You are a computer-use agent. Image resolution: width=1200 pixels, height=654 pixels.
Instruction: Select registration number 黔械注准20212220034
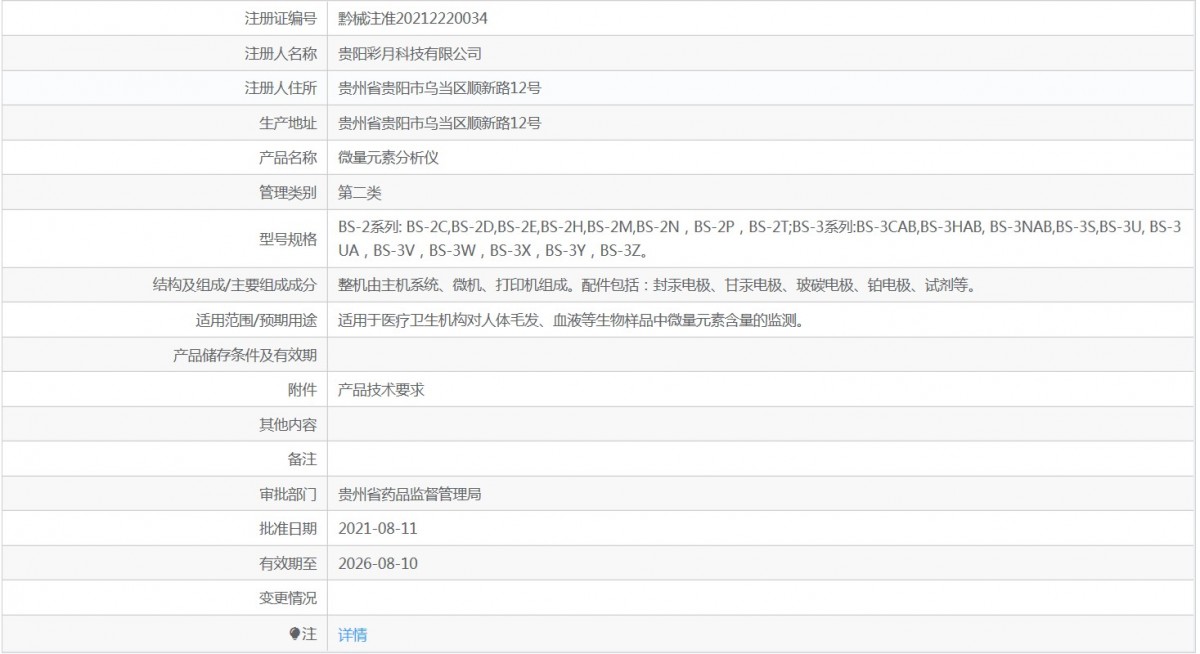click(413, 18)
